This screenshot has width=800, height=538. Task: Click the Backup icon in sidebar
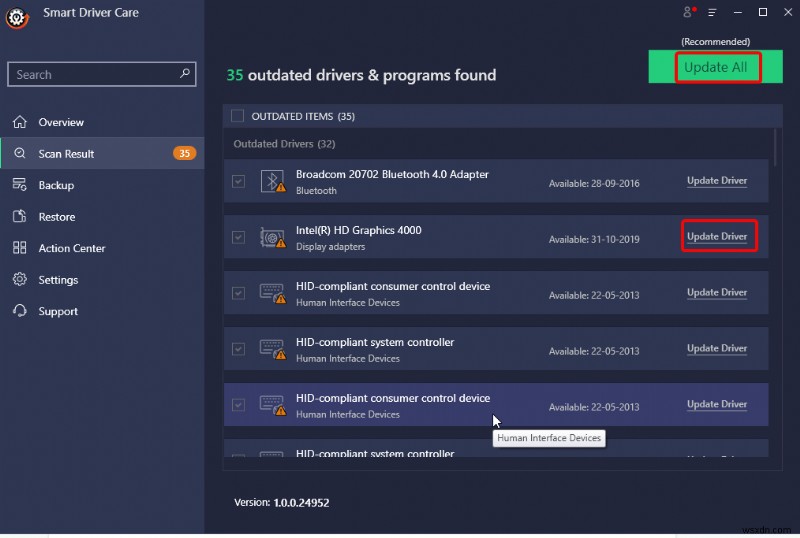tap(20, 185)
